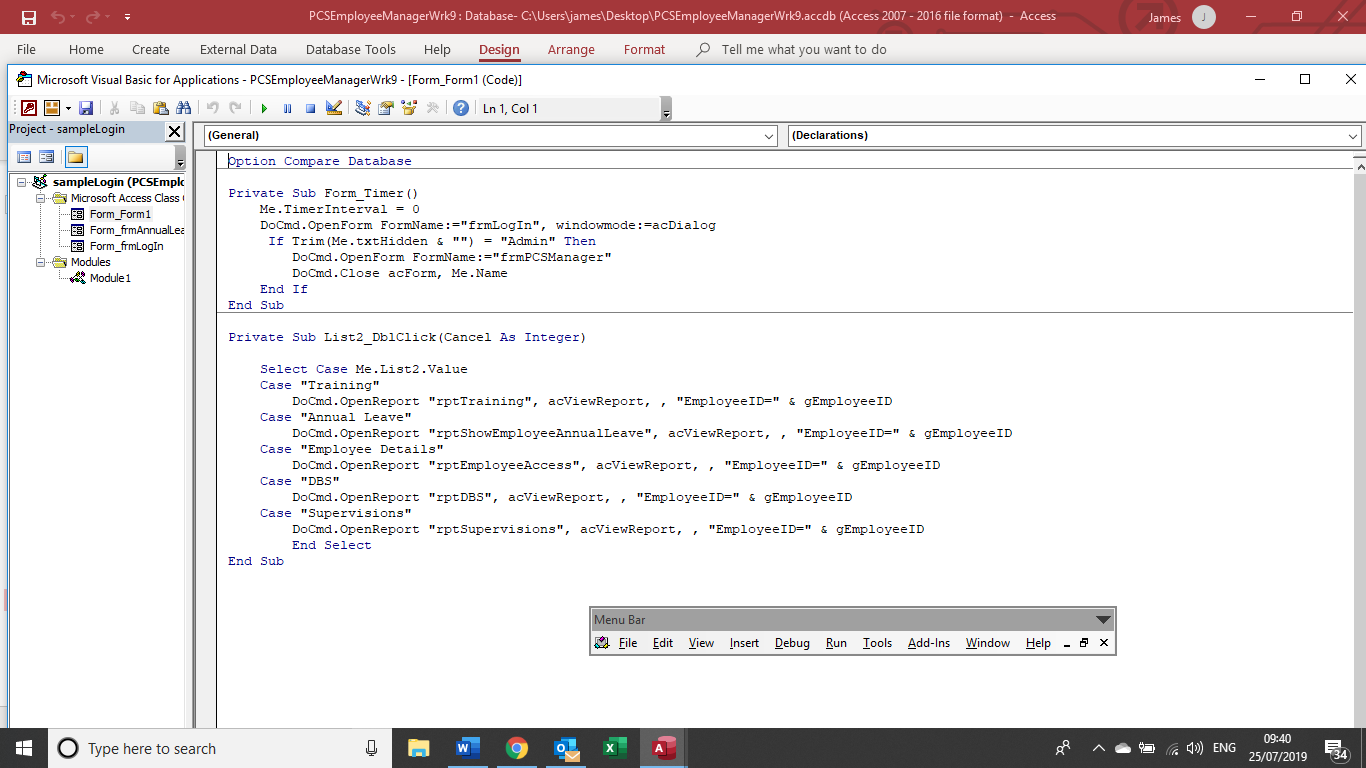The width and height of the screenshot is (1366, 768).
Task: Collapse the Modules folder in project tree
Action: tap(41, 262)
